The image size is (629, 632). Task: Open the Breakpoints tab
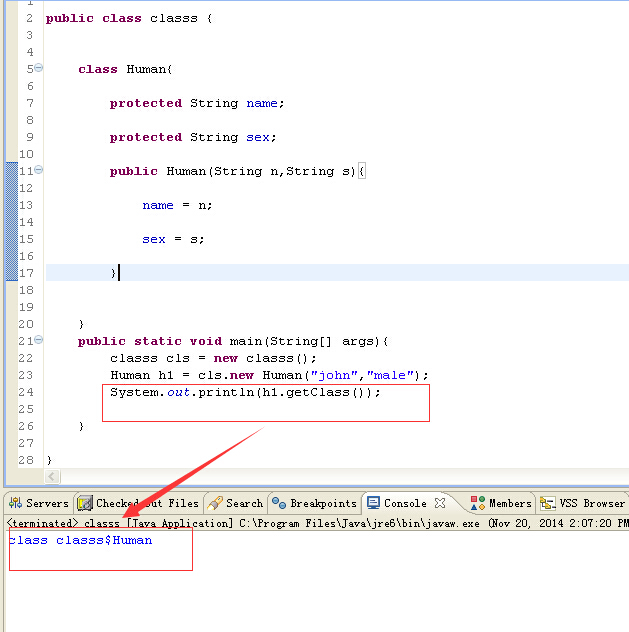(314, 503)
